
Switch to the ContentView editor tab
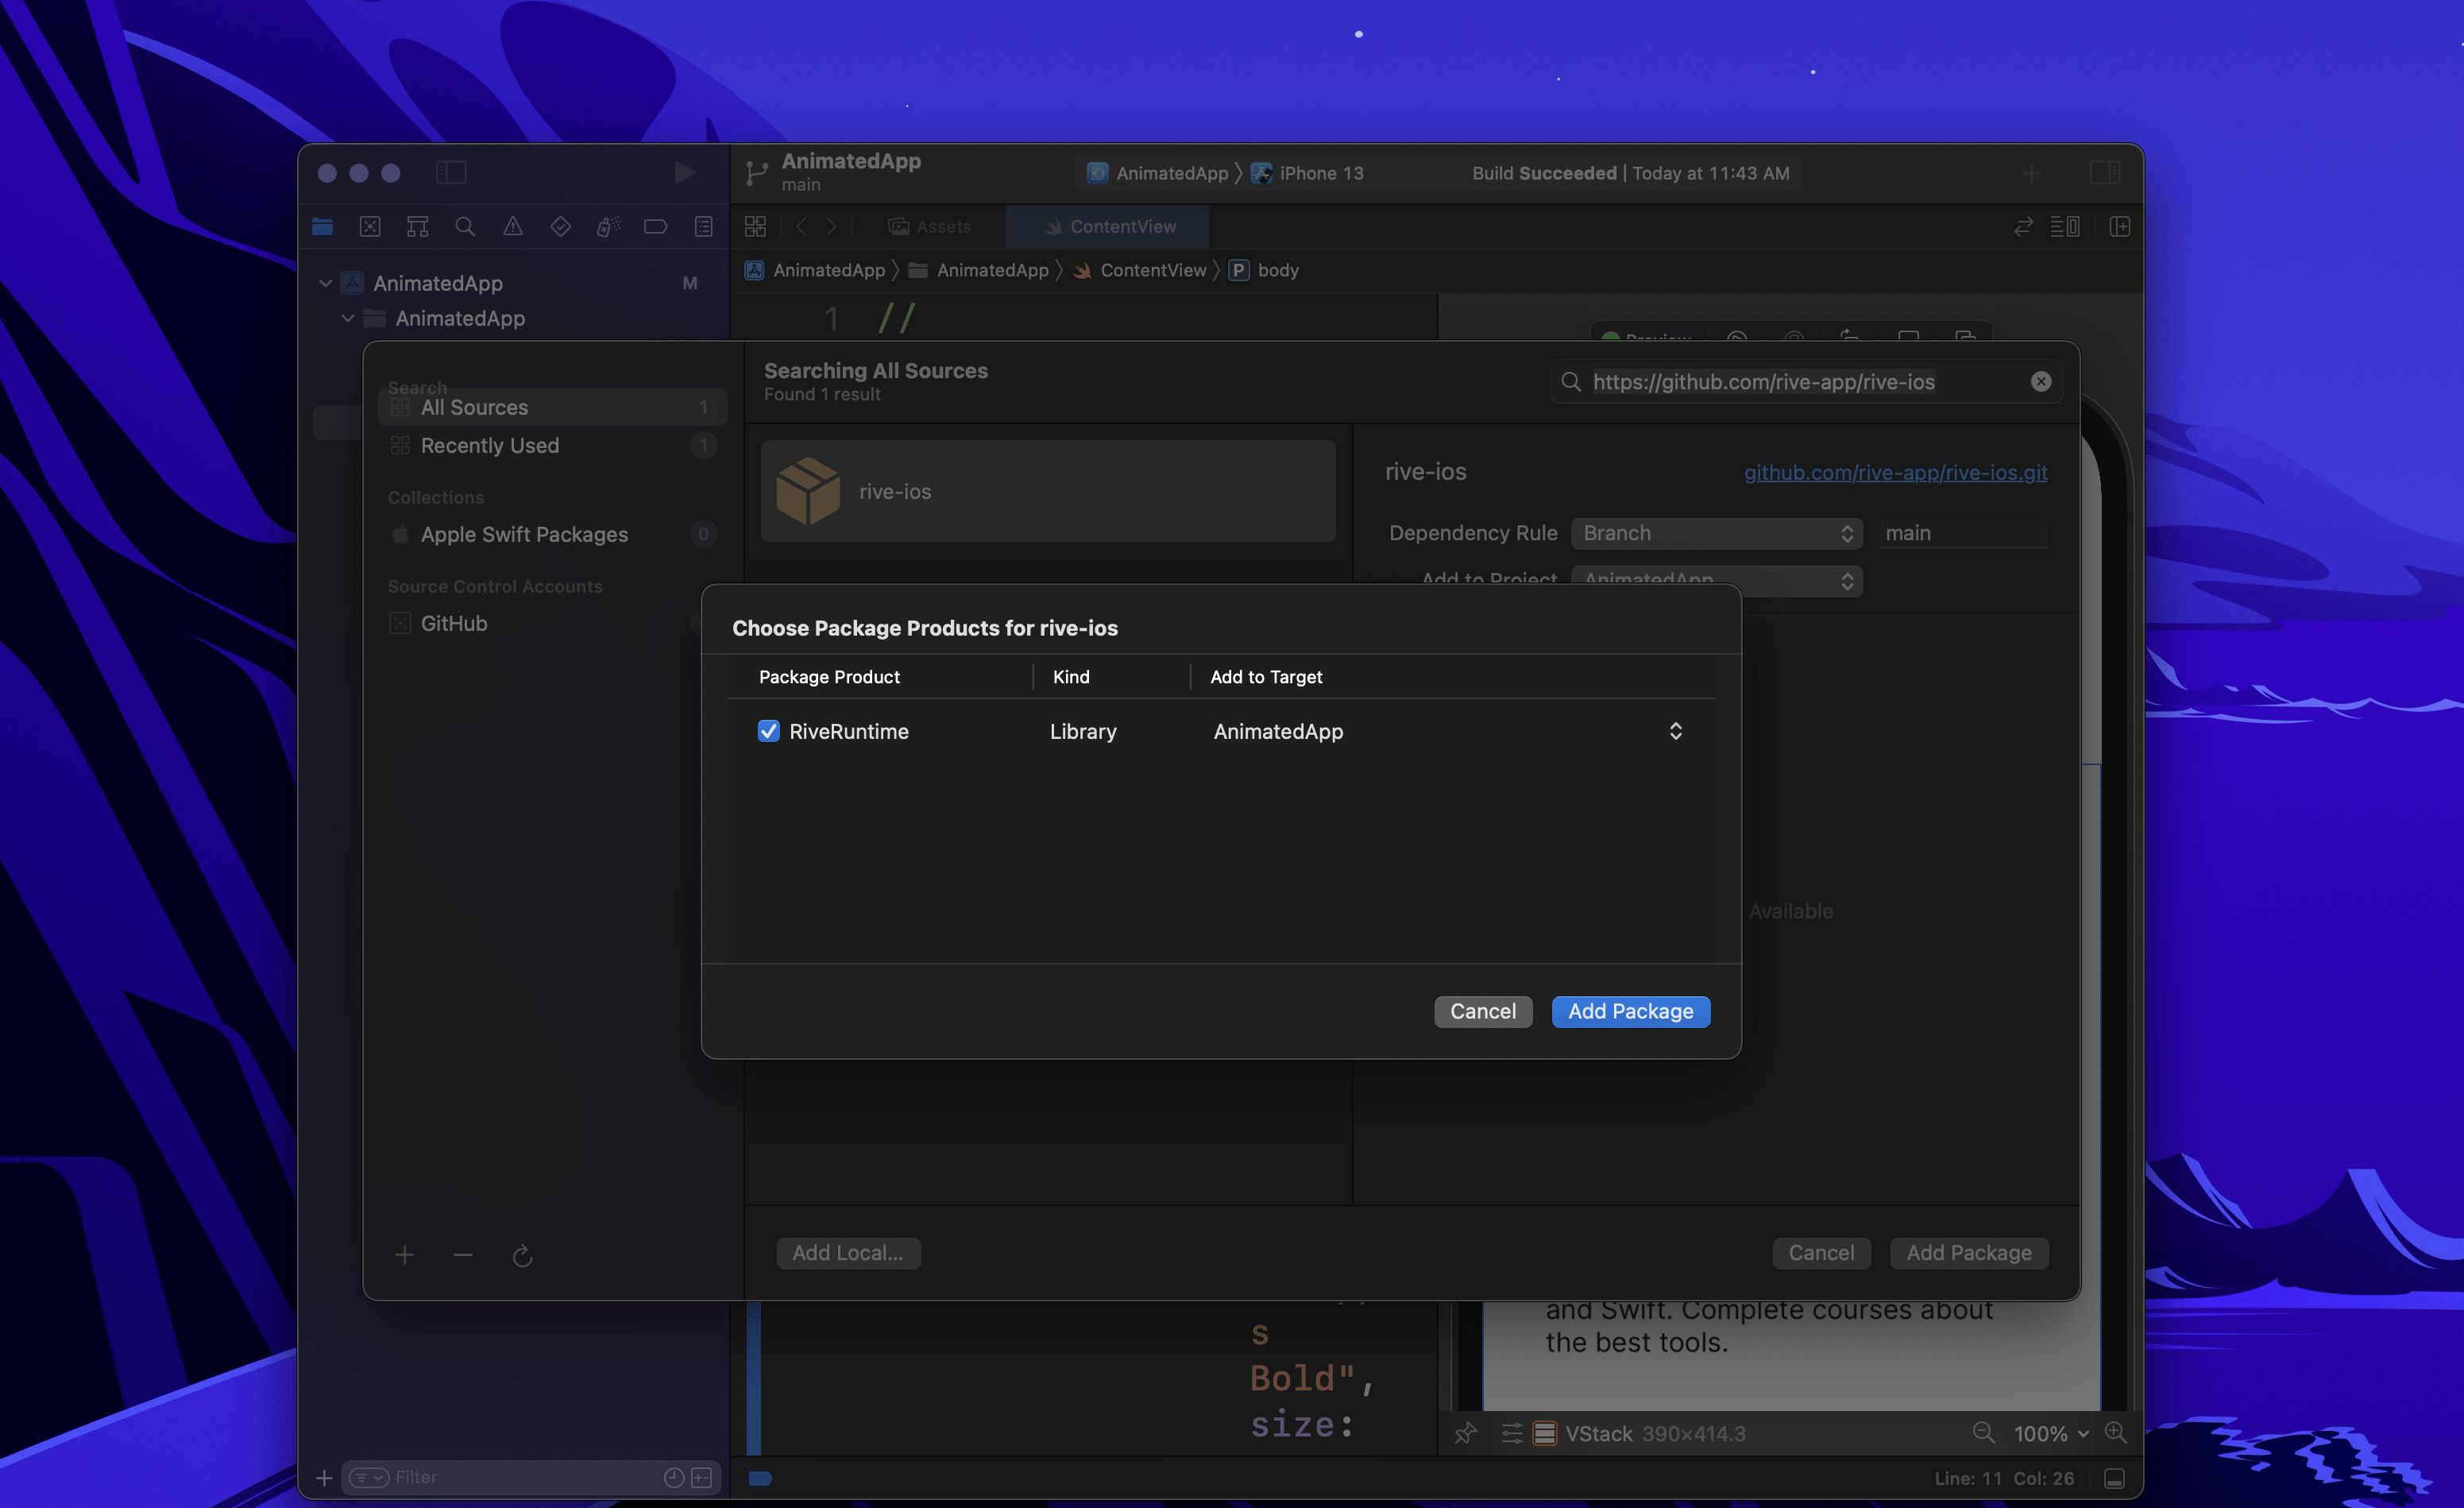point(1108,227)
